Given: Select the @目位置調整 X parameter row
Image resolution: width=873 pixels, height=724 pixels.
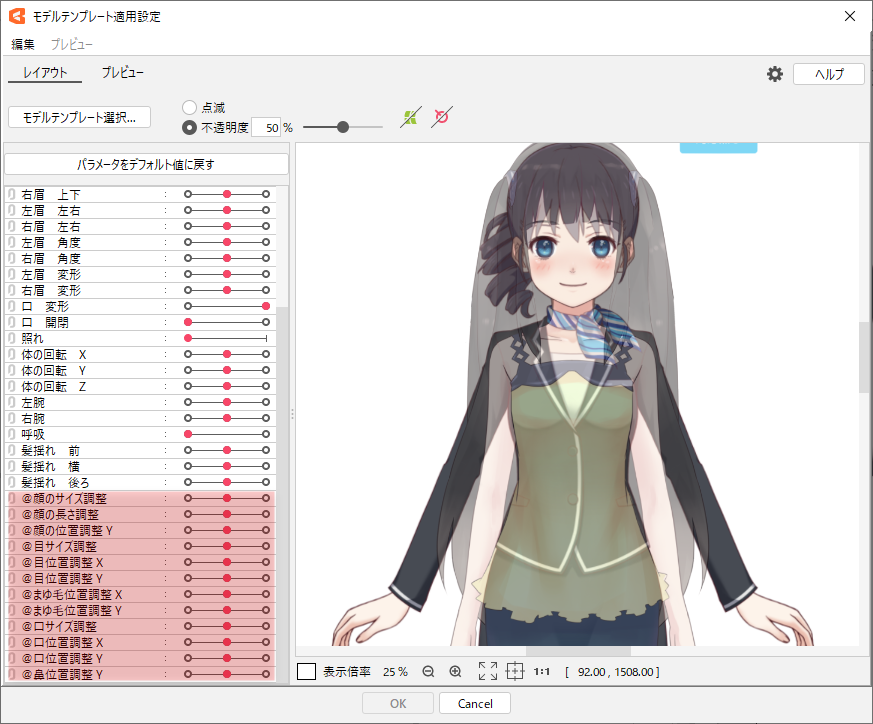Looking at the screenshot, I should (x=140, y=562).
